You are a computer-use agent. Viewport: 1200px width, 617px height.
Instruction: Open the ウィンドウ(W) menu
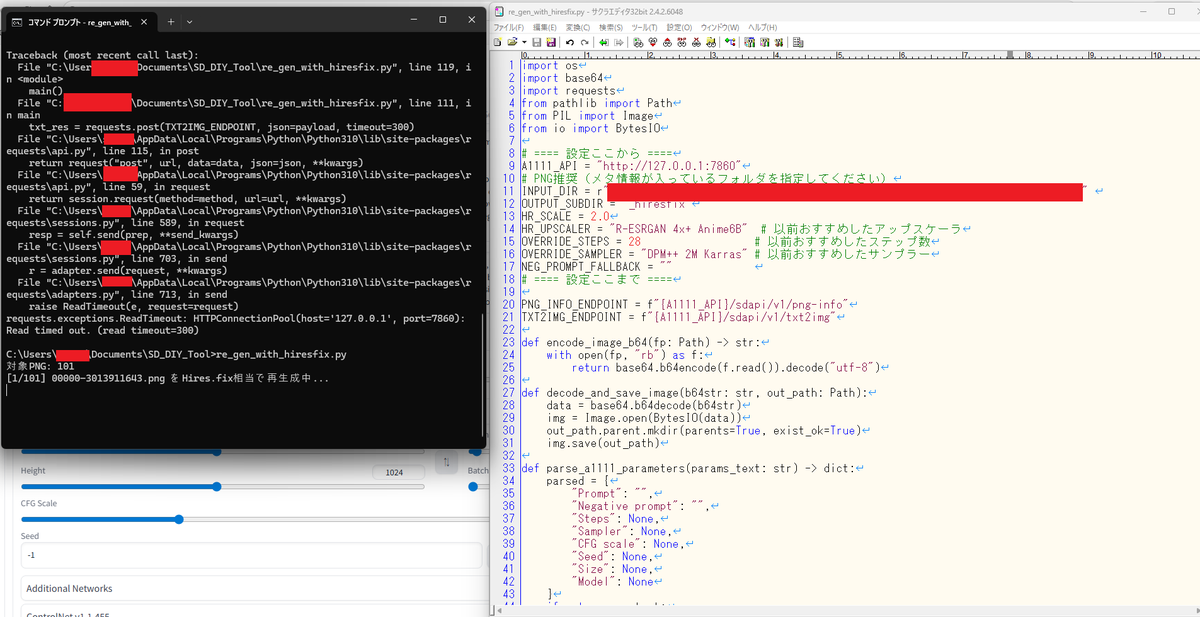point(719,27)
